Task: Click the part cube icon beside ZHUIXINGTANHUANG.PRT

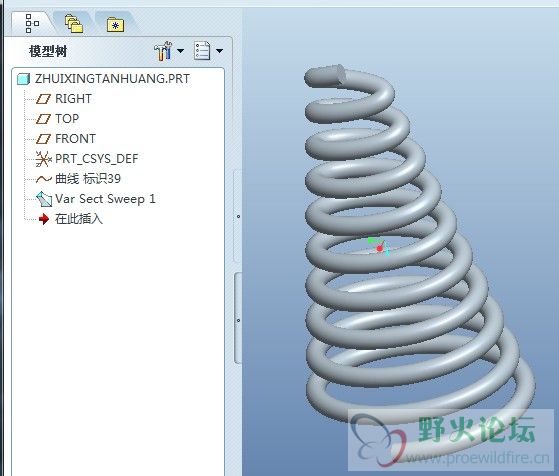Action: point(24,79)
